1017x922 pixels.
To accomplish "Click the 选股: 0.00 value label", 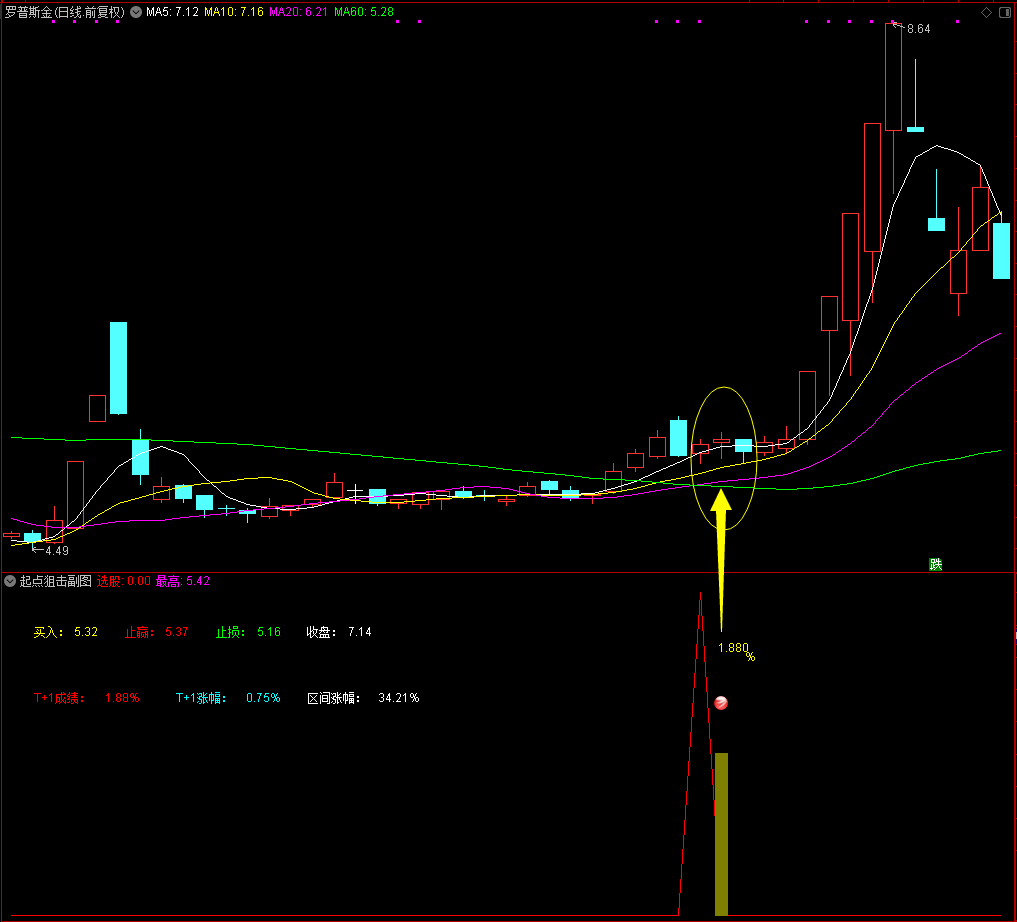I will 123,581.
